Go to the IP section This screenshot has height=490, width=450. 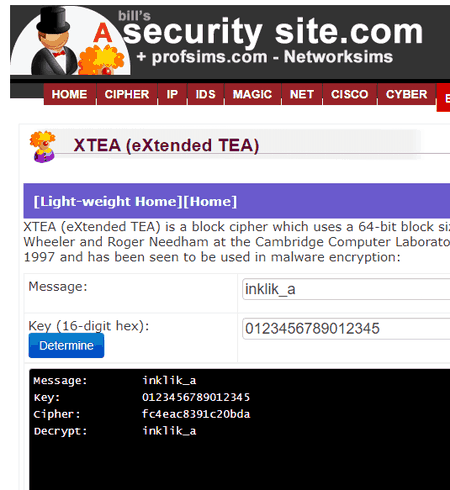click(172, 94)
